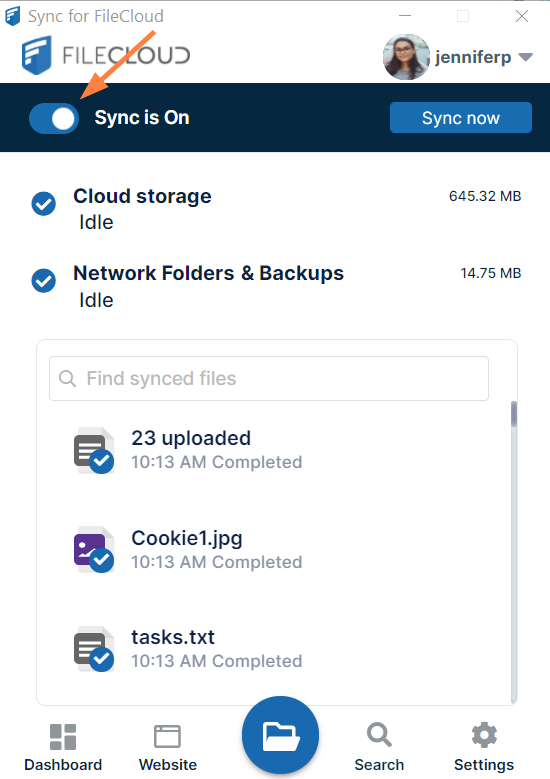Minimize the Sync for FileCloud window

click(x=405, y=16)
